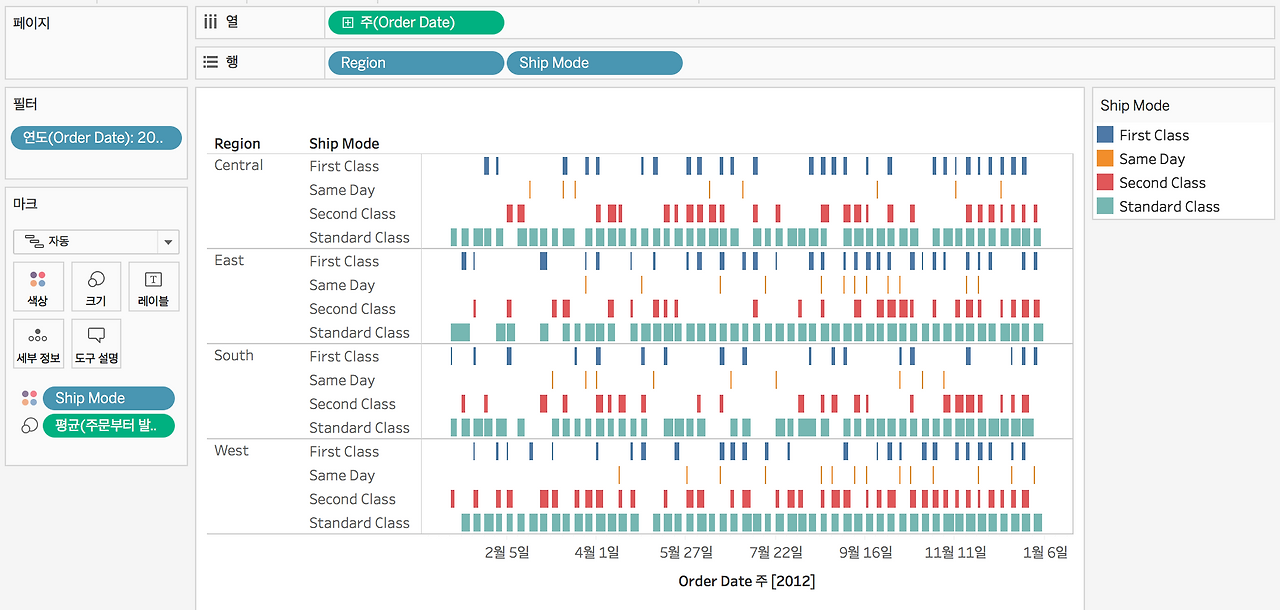Click the Label (레이블) mark card button
Screen dimensions: 1280x610
pyautogui.click(x=153, y=286)
